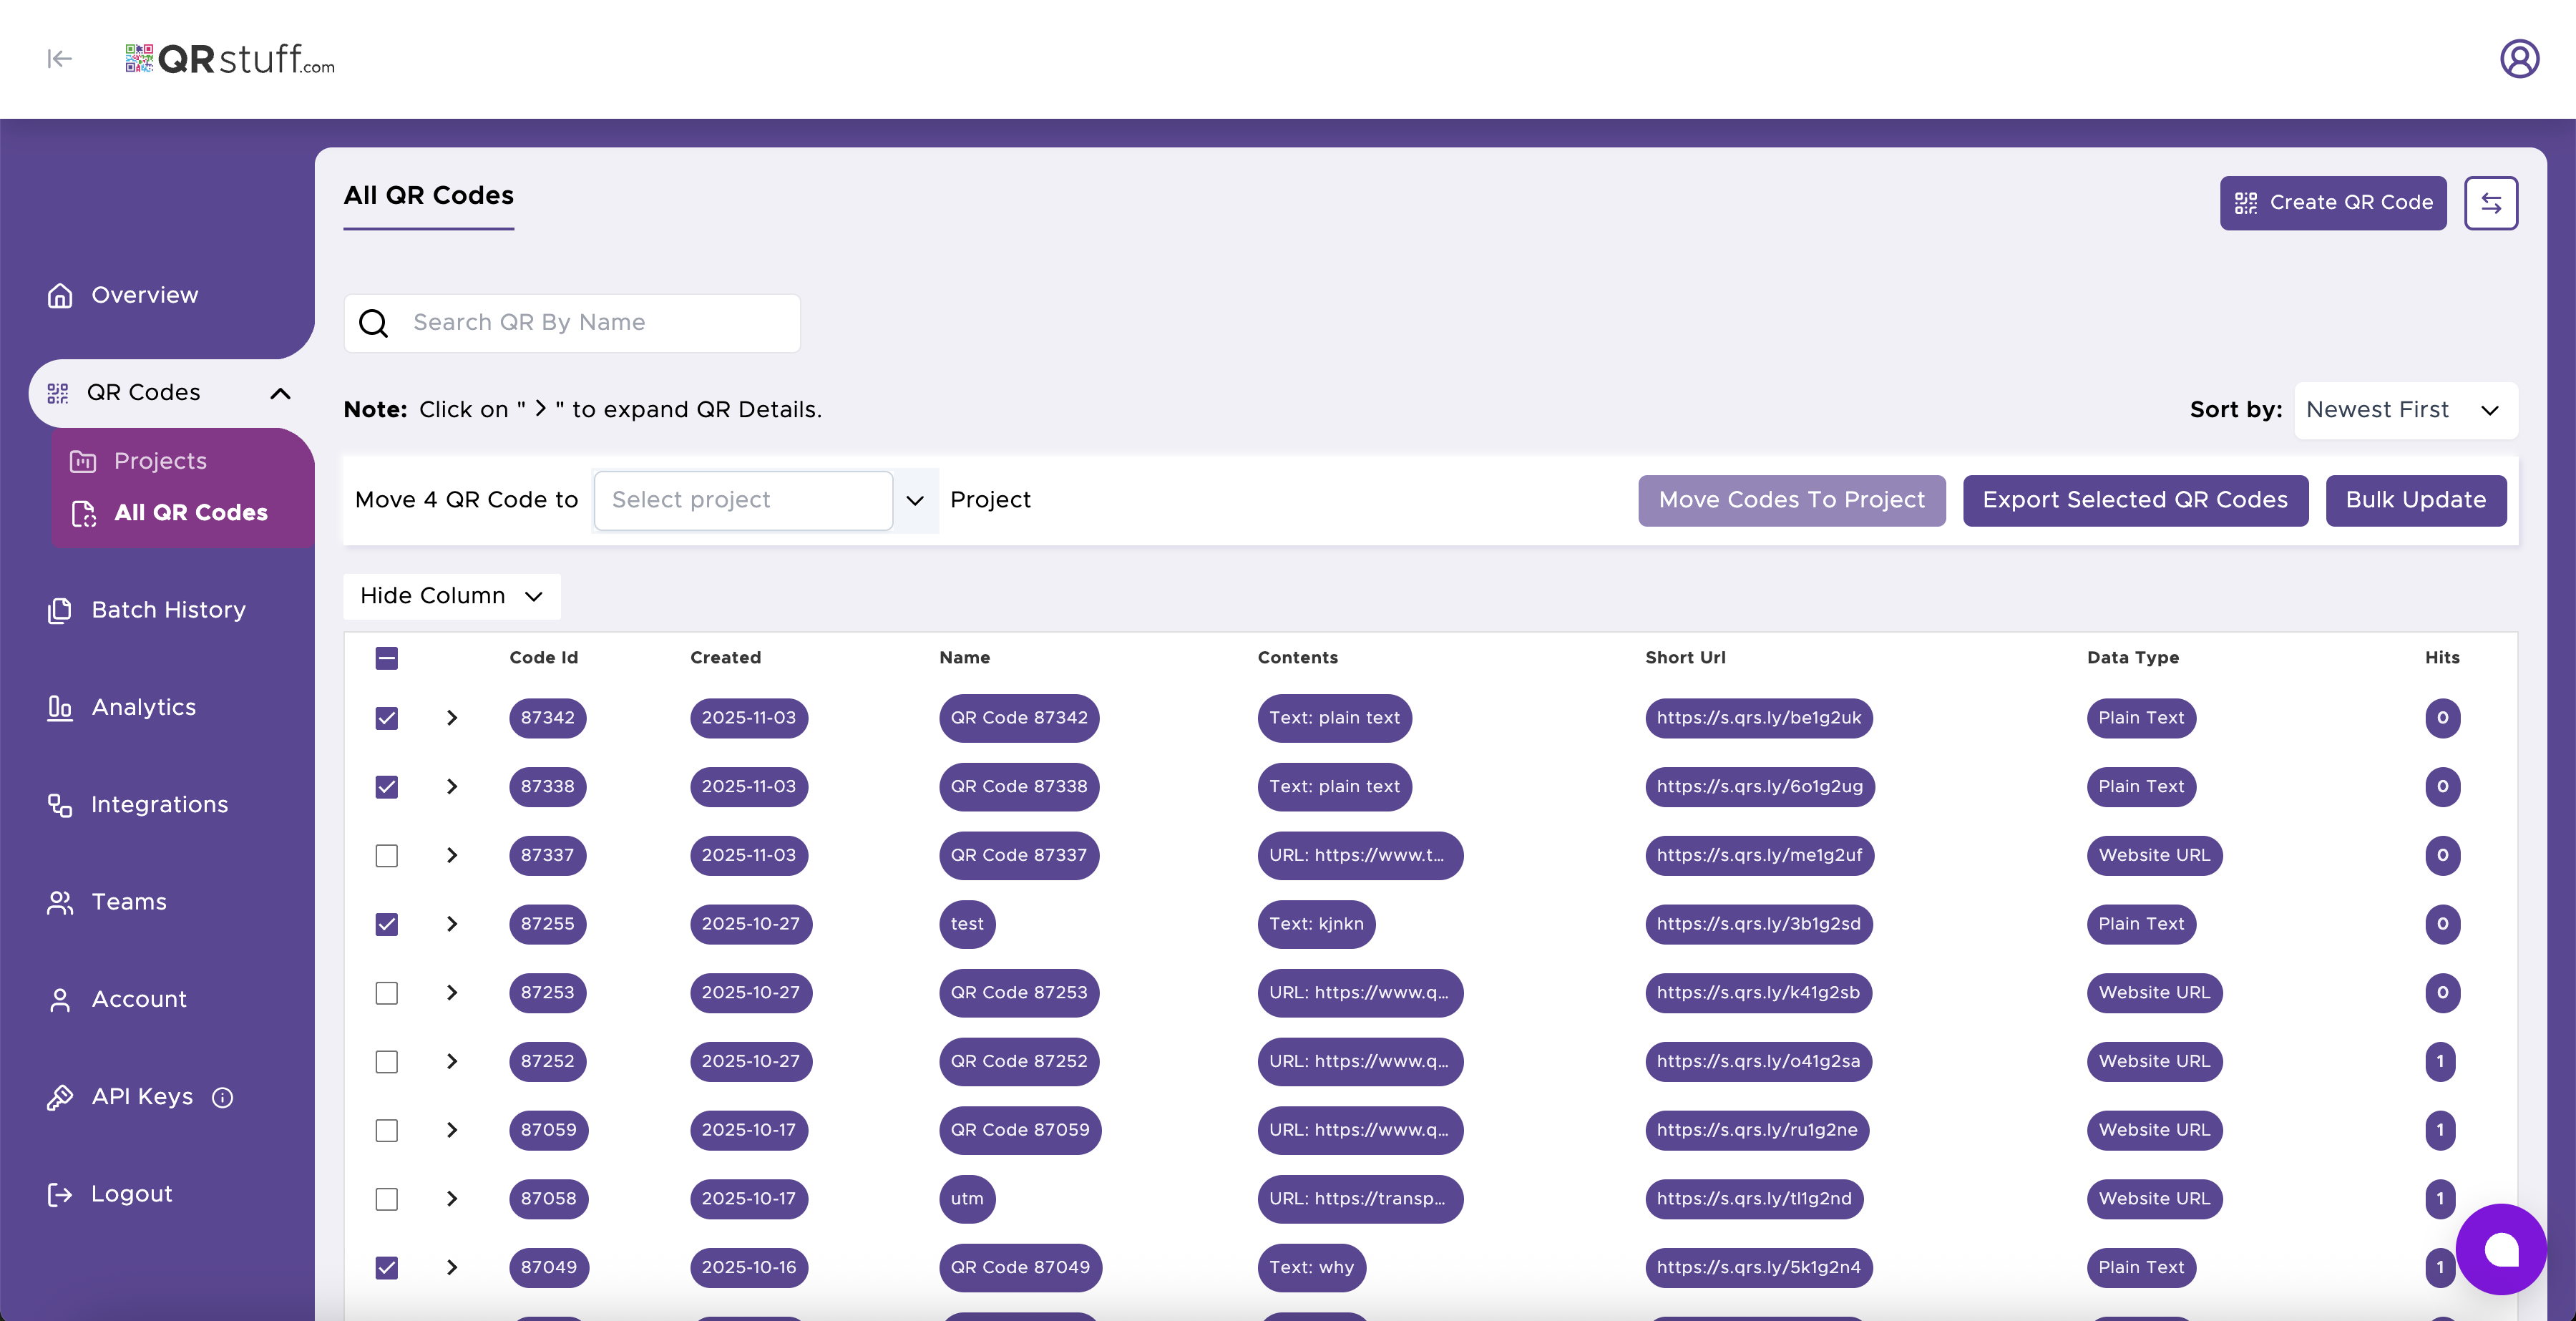This screenshot has height=1321, width=2576.
Task: Click the Search QR By Name field
Action: (571, 322)
